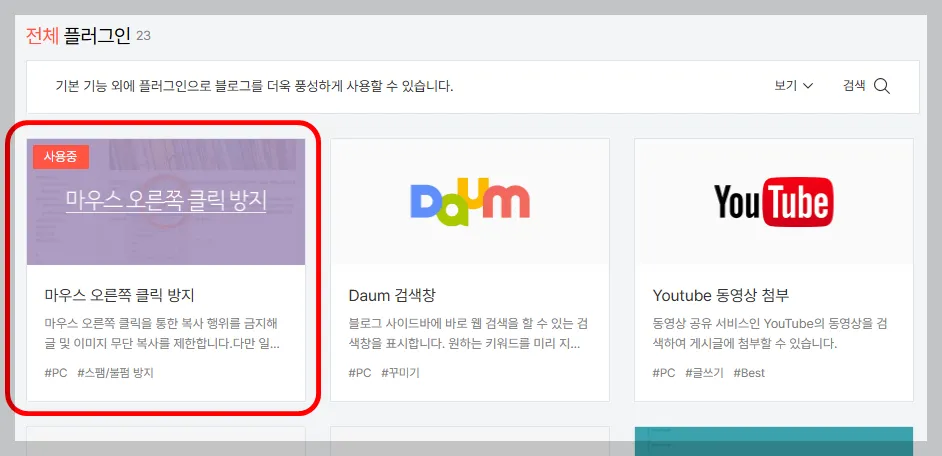Image resolution: width=942 pixels, height=456 pixels.
Task: Click the #스팸/불펌 방지 tag
Action: click(115, 373)
